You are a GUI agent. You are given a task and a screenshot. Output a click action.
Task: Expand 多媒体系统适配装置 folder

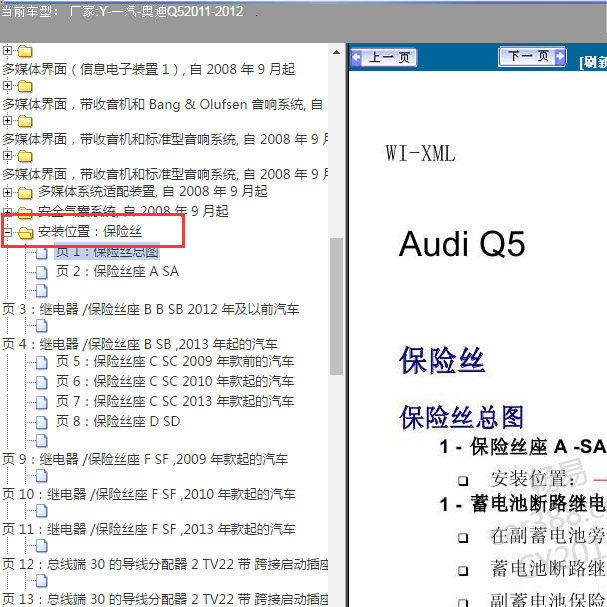click(7, 192)
